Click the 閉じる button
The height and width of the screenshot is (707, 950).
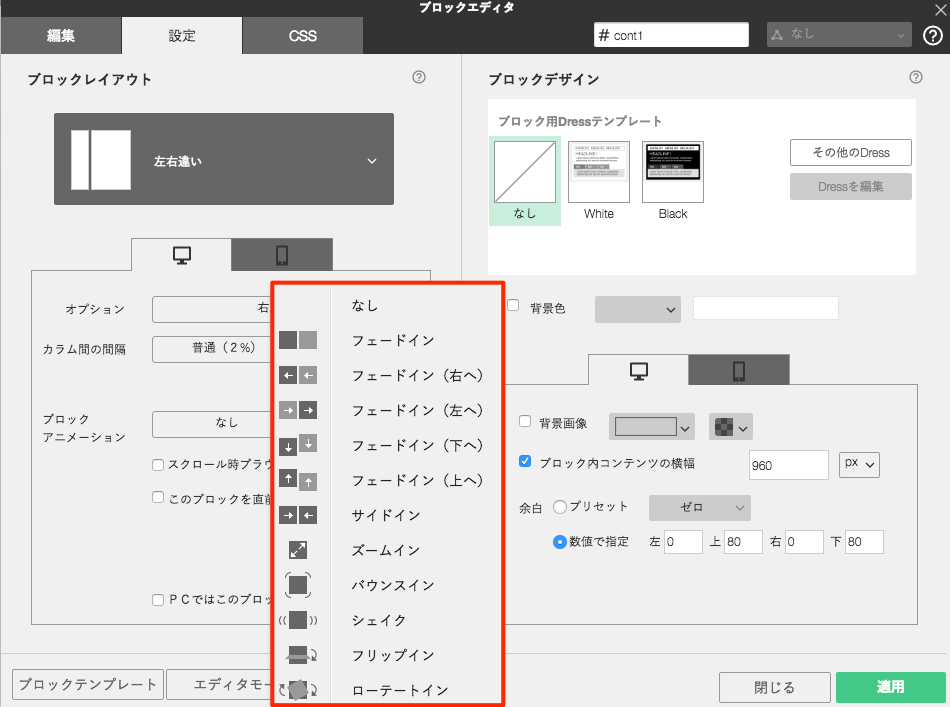coord(774,688)
